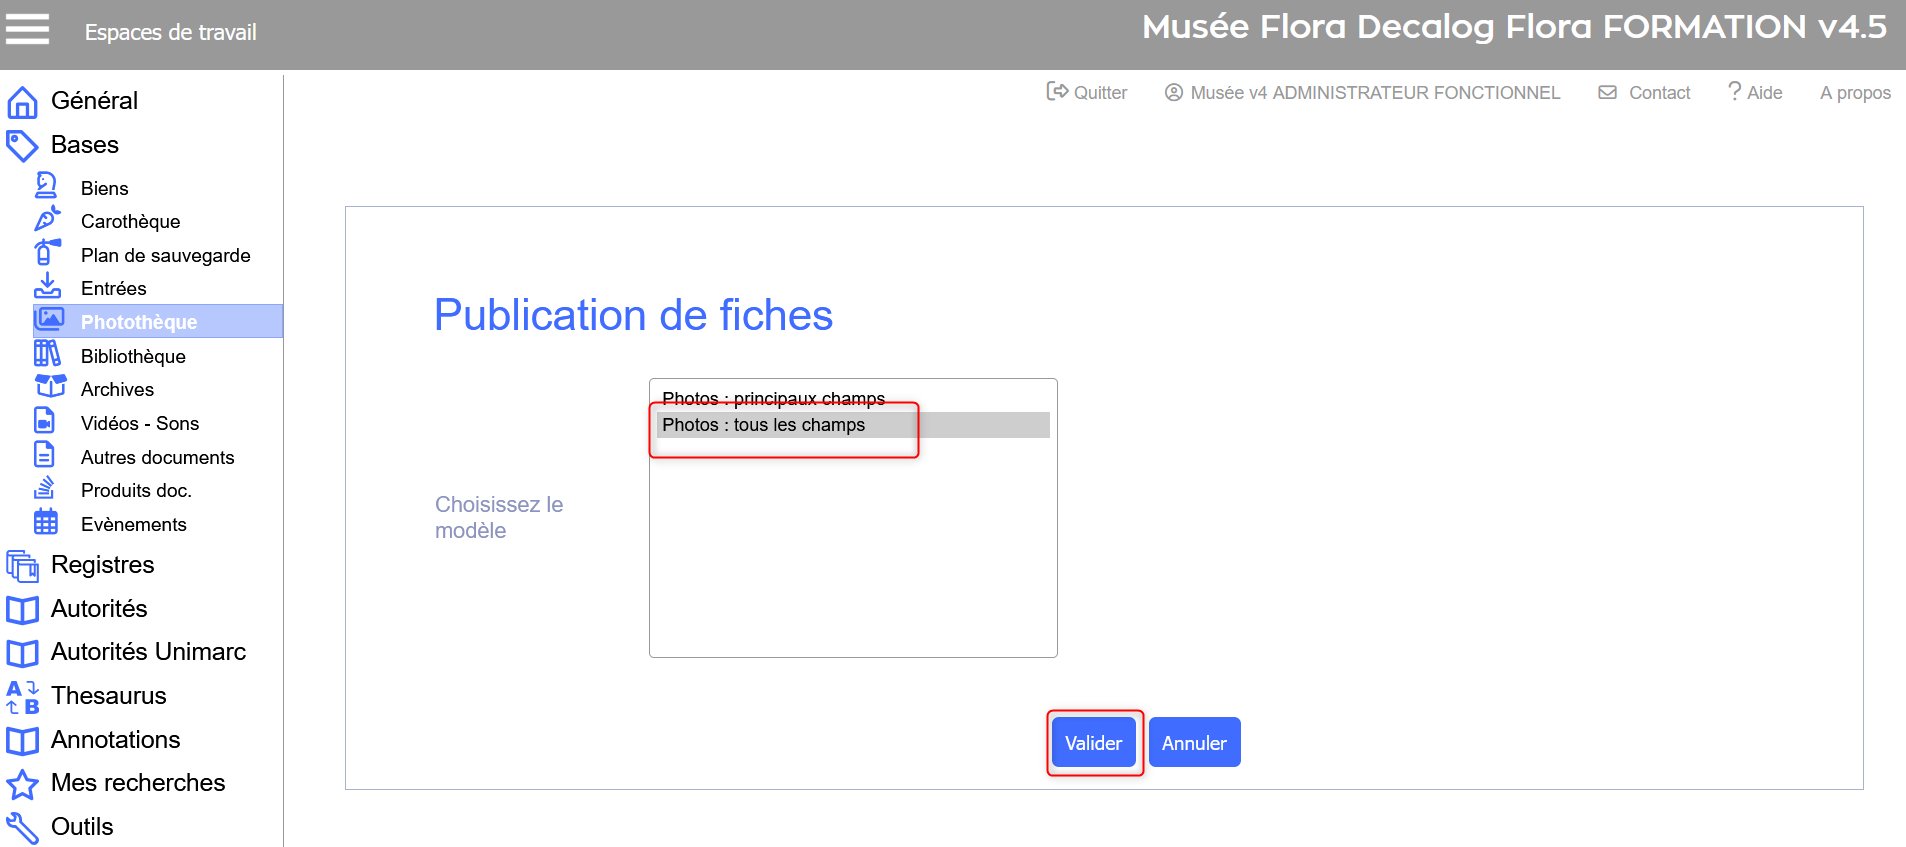Click the Général home icon
Screen dimensions: 1906x847
click(22, 102)
